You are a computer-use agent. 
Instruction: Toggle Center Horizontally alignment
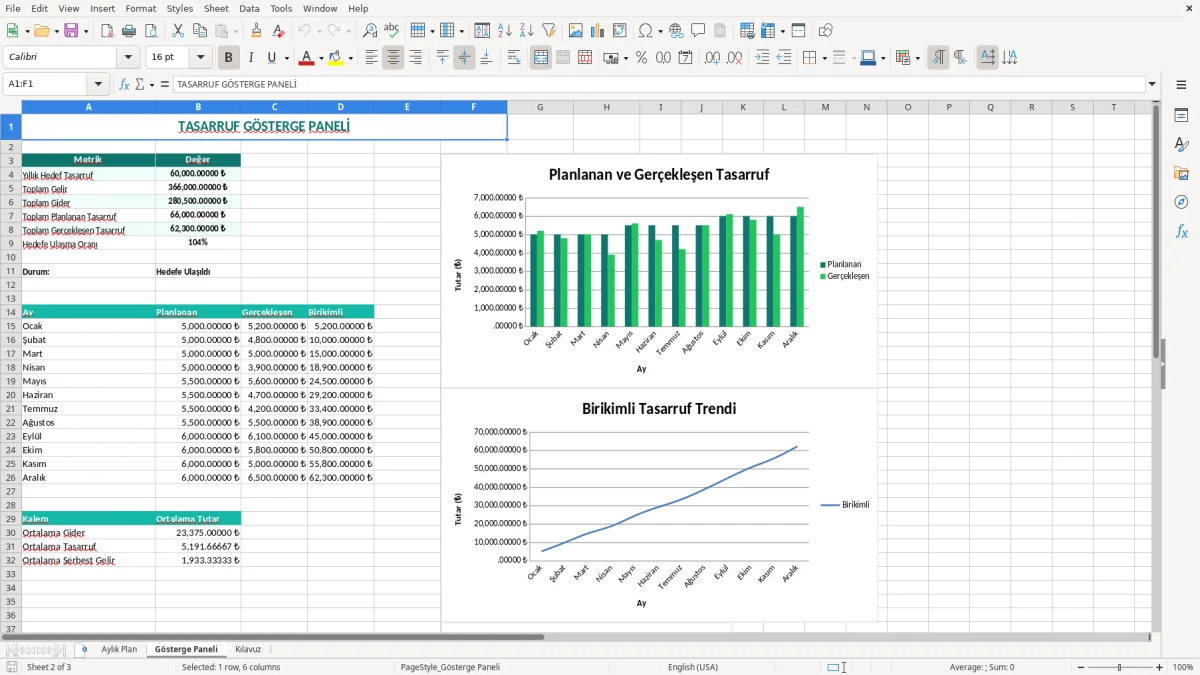[x=393, y=58]
